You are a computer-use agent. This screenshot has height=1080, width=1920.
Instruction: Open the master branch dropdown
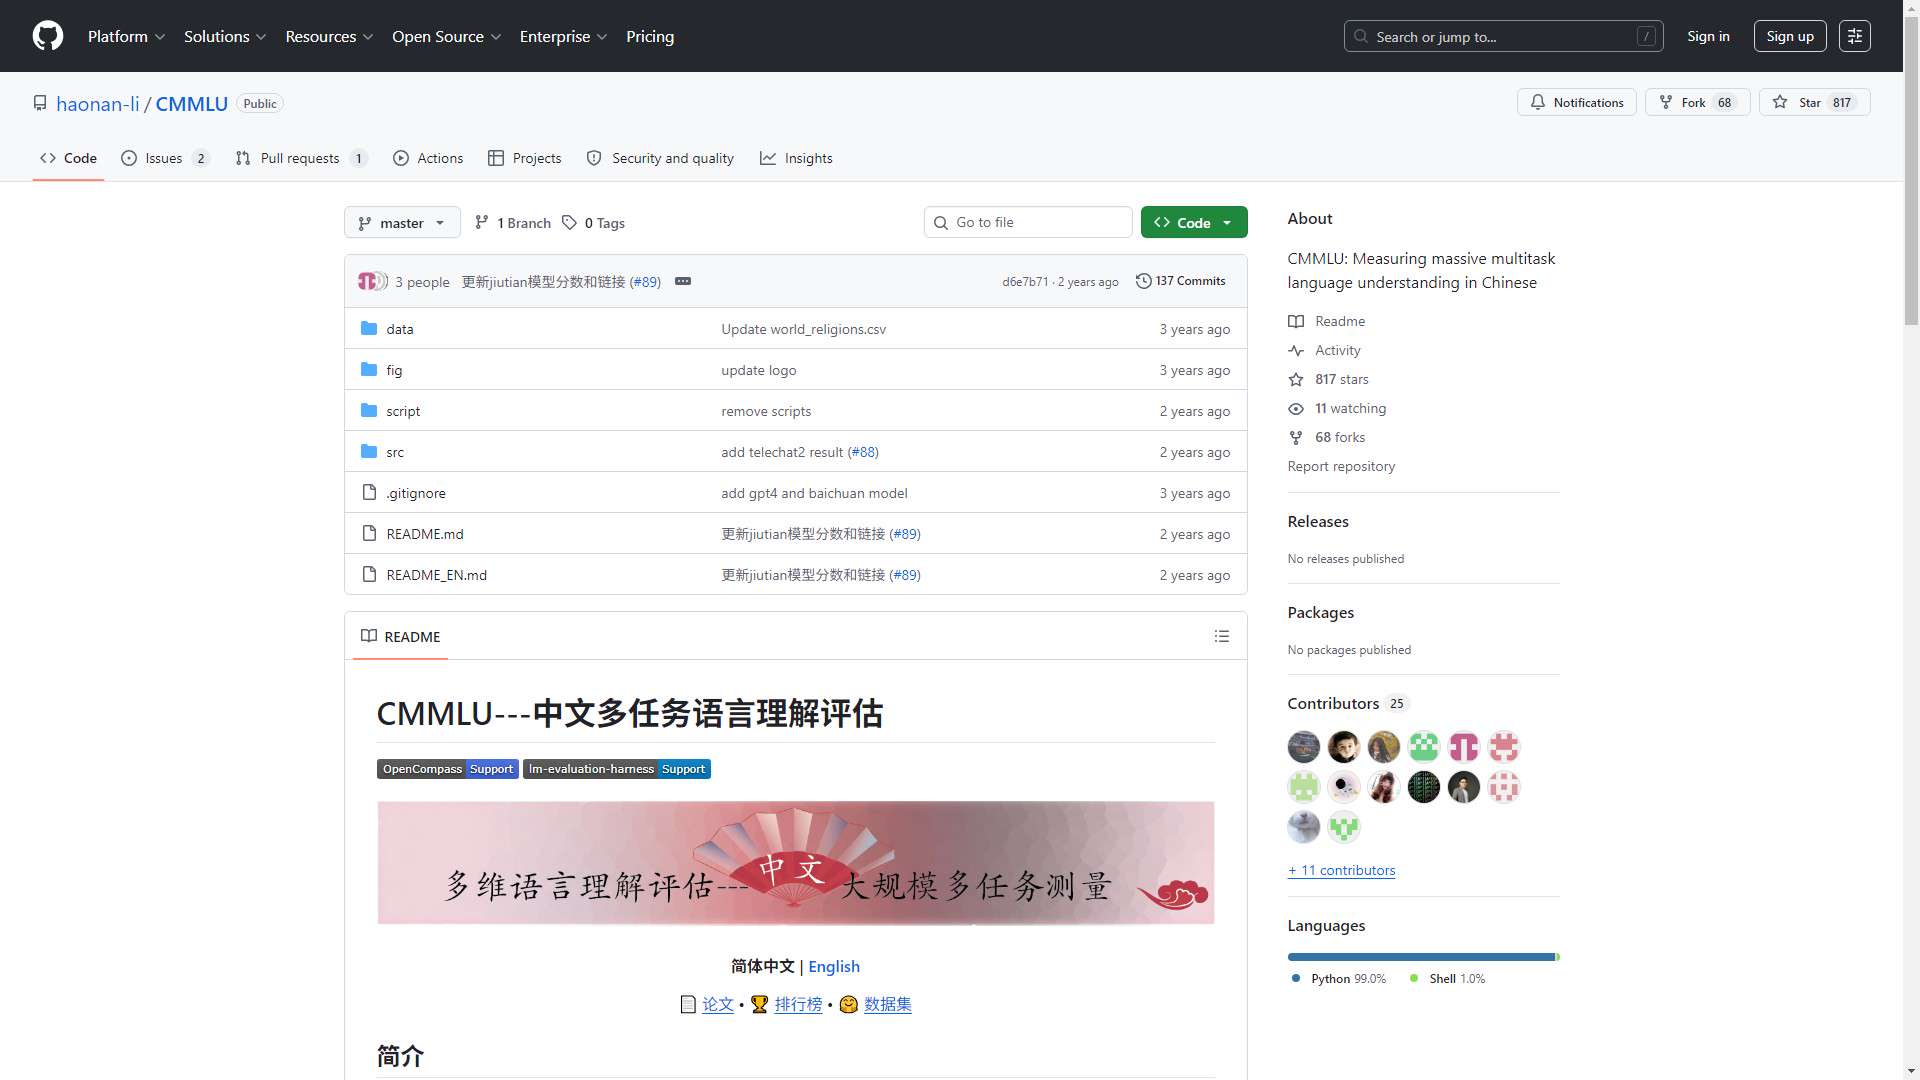(402, 223)
